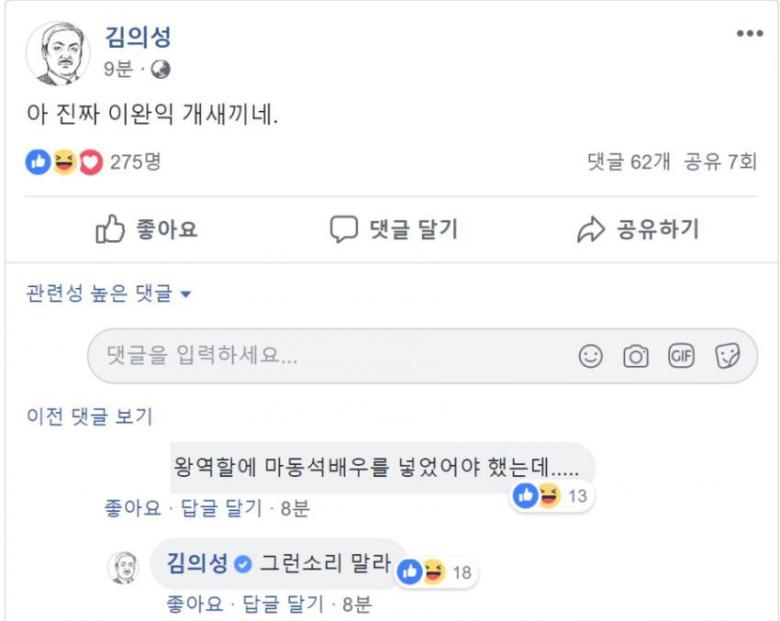The width and height of the screenshot is (780, 621).
Task: Open the 공유 7회 shares count link
Action: (x=720, y=162)
